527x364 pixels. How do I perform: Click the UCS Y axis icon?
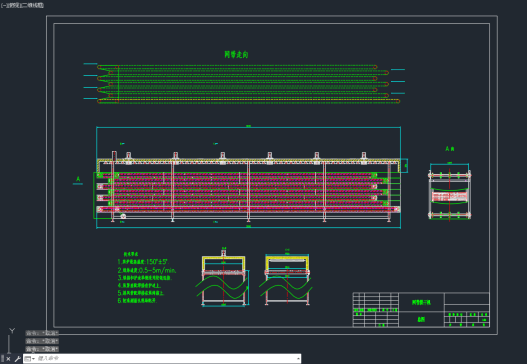tap(12, 331)
